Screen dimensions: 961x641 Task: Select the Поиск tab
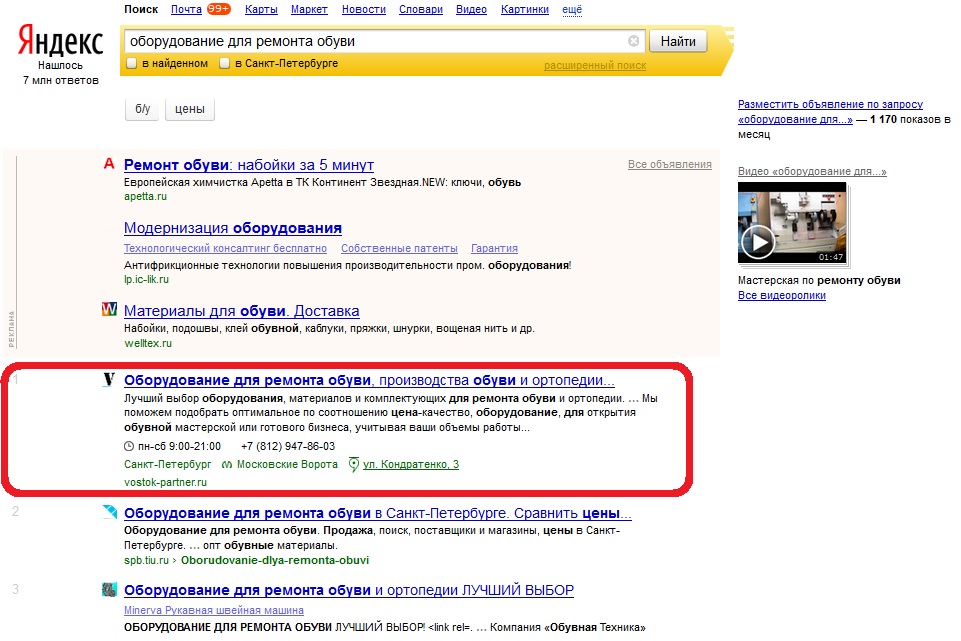click(x=141, y=9)
